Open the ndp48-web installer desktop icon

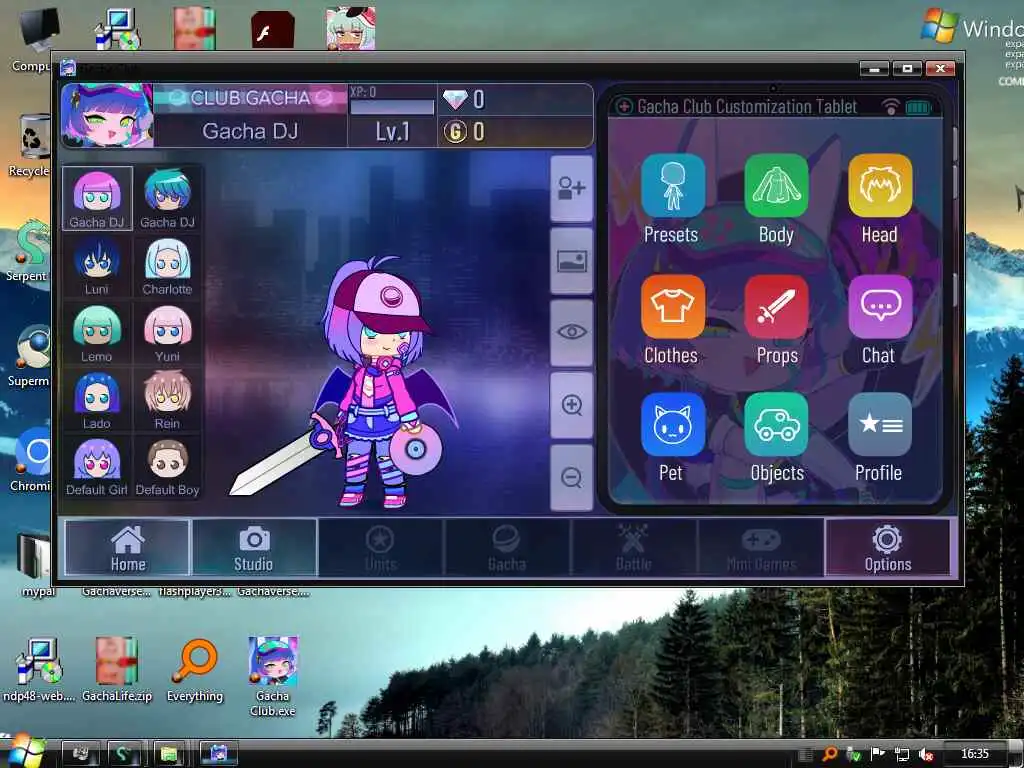pos(39,670)
